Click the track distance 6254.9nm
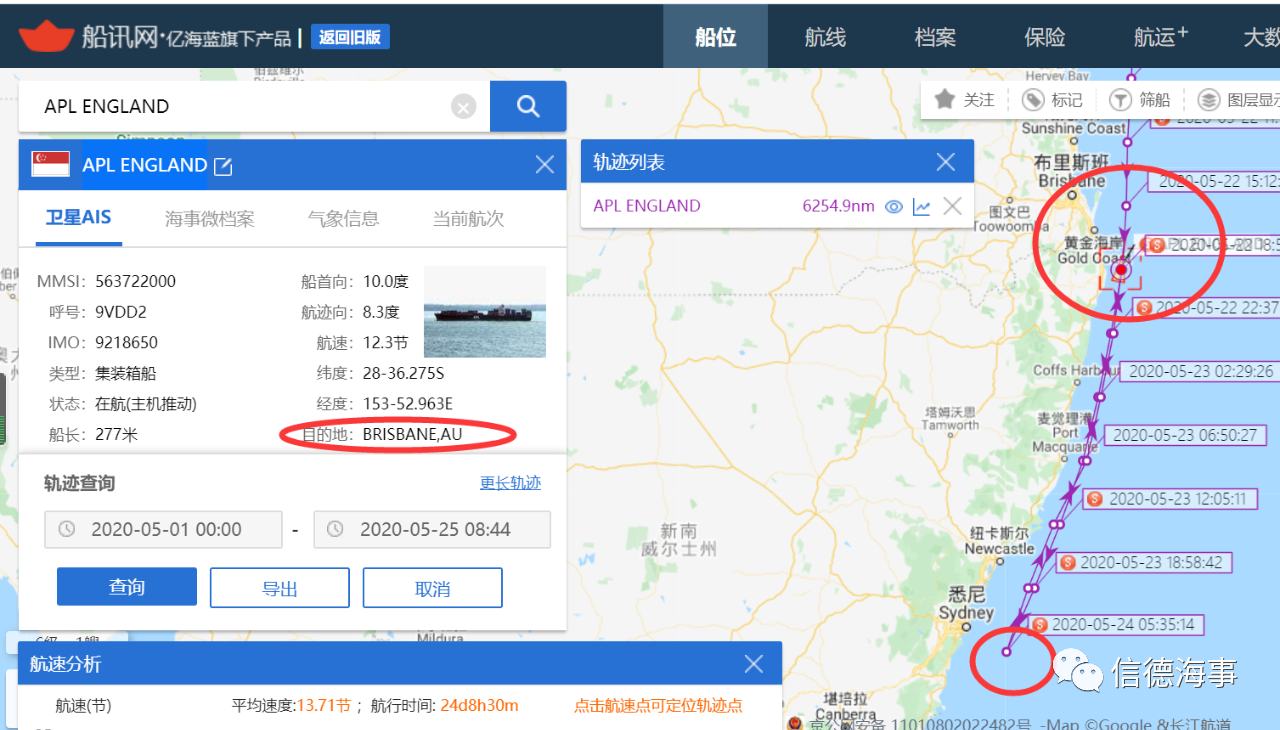The image size is (1280, 730). pos(838,206)
